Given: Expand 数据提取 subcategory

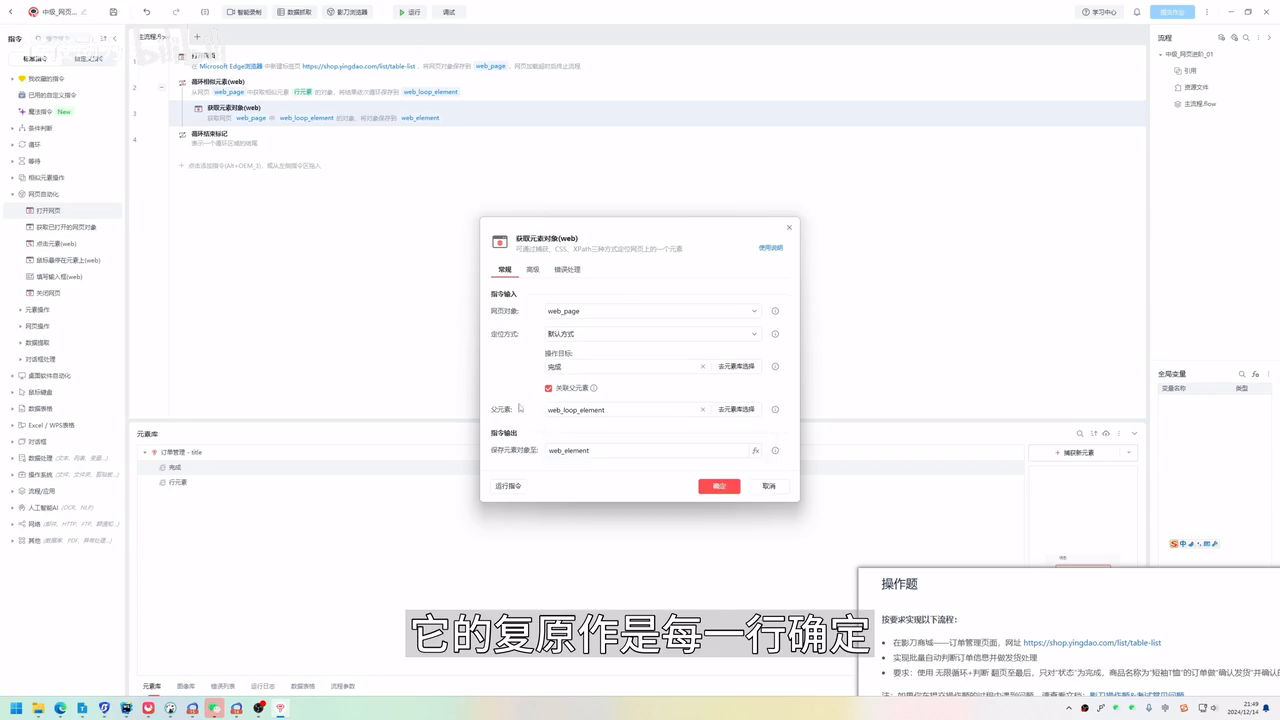Looking at the screenshot, I should tap(20, 343).
